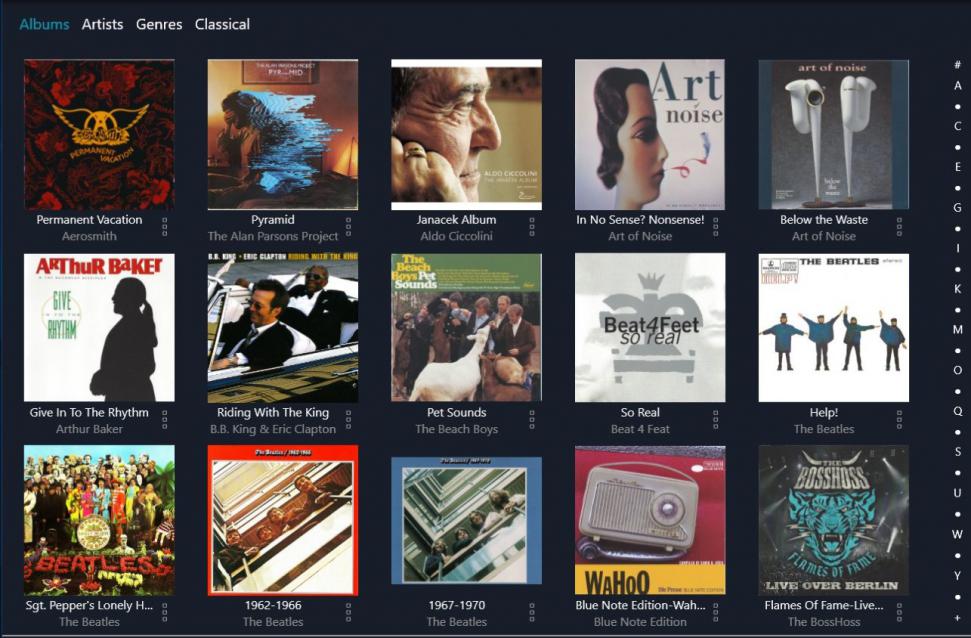Open the options dots beside Pet Sounds
The image size is (971, 638).
pyautogui.click(x=532, y=419)
